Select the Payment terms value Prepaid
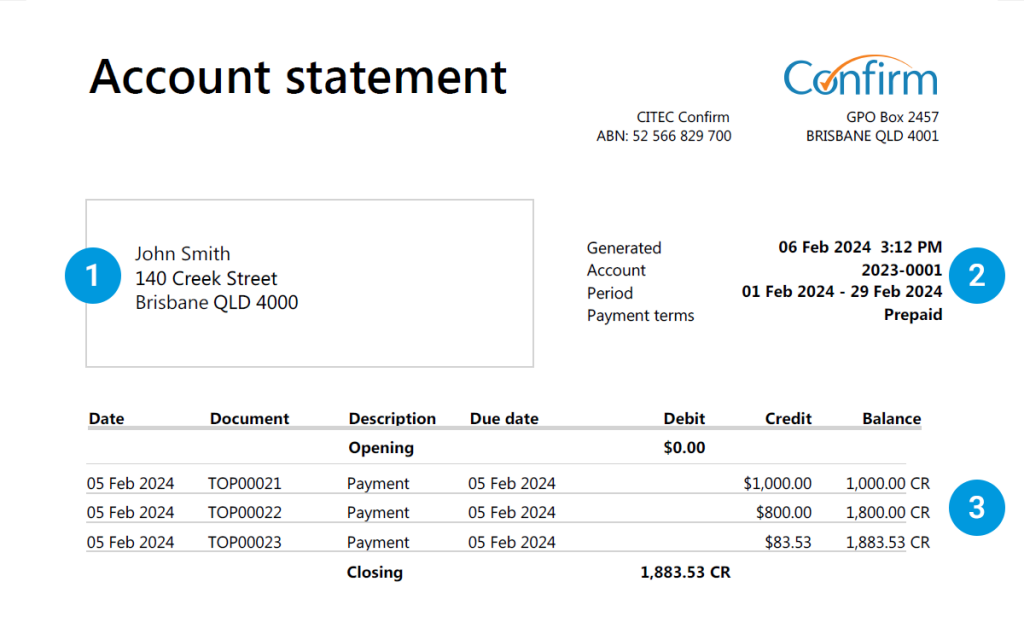 tap(913, 314)
